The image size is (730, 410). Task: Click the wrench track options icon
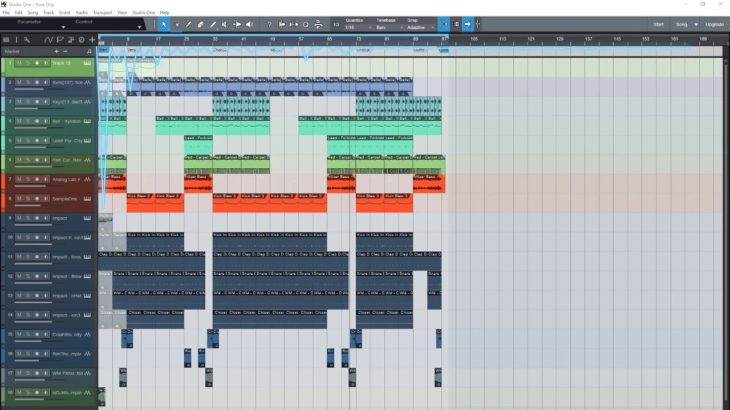pos(27,40)
